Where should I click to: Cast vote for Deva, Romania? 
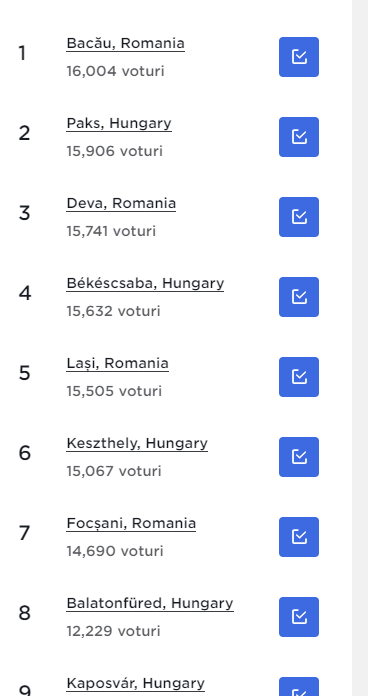pyautogui.click(x=299, y=217)
